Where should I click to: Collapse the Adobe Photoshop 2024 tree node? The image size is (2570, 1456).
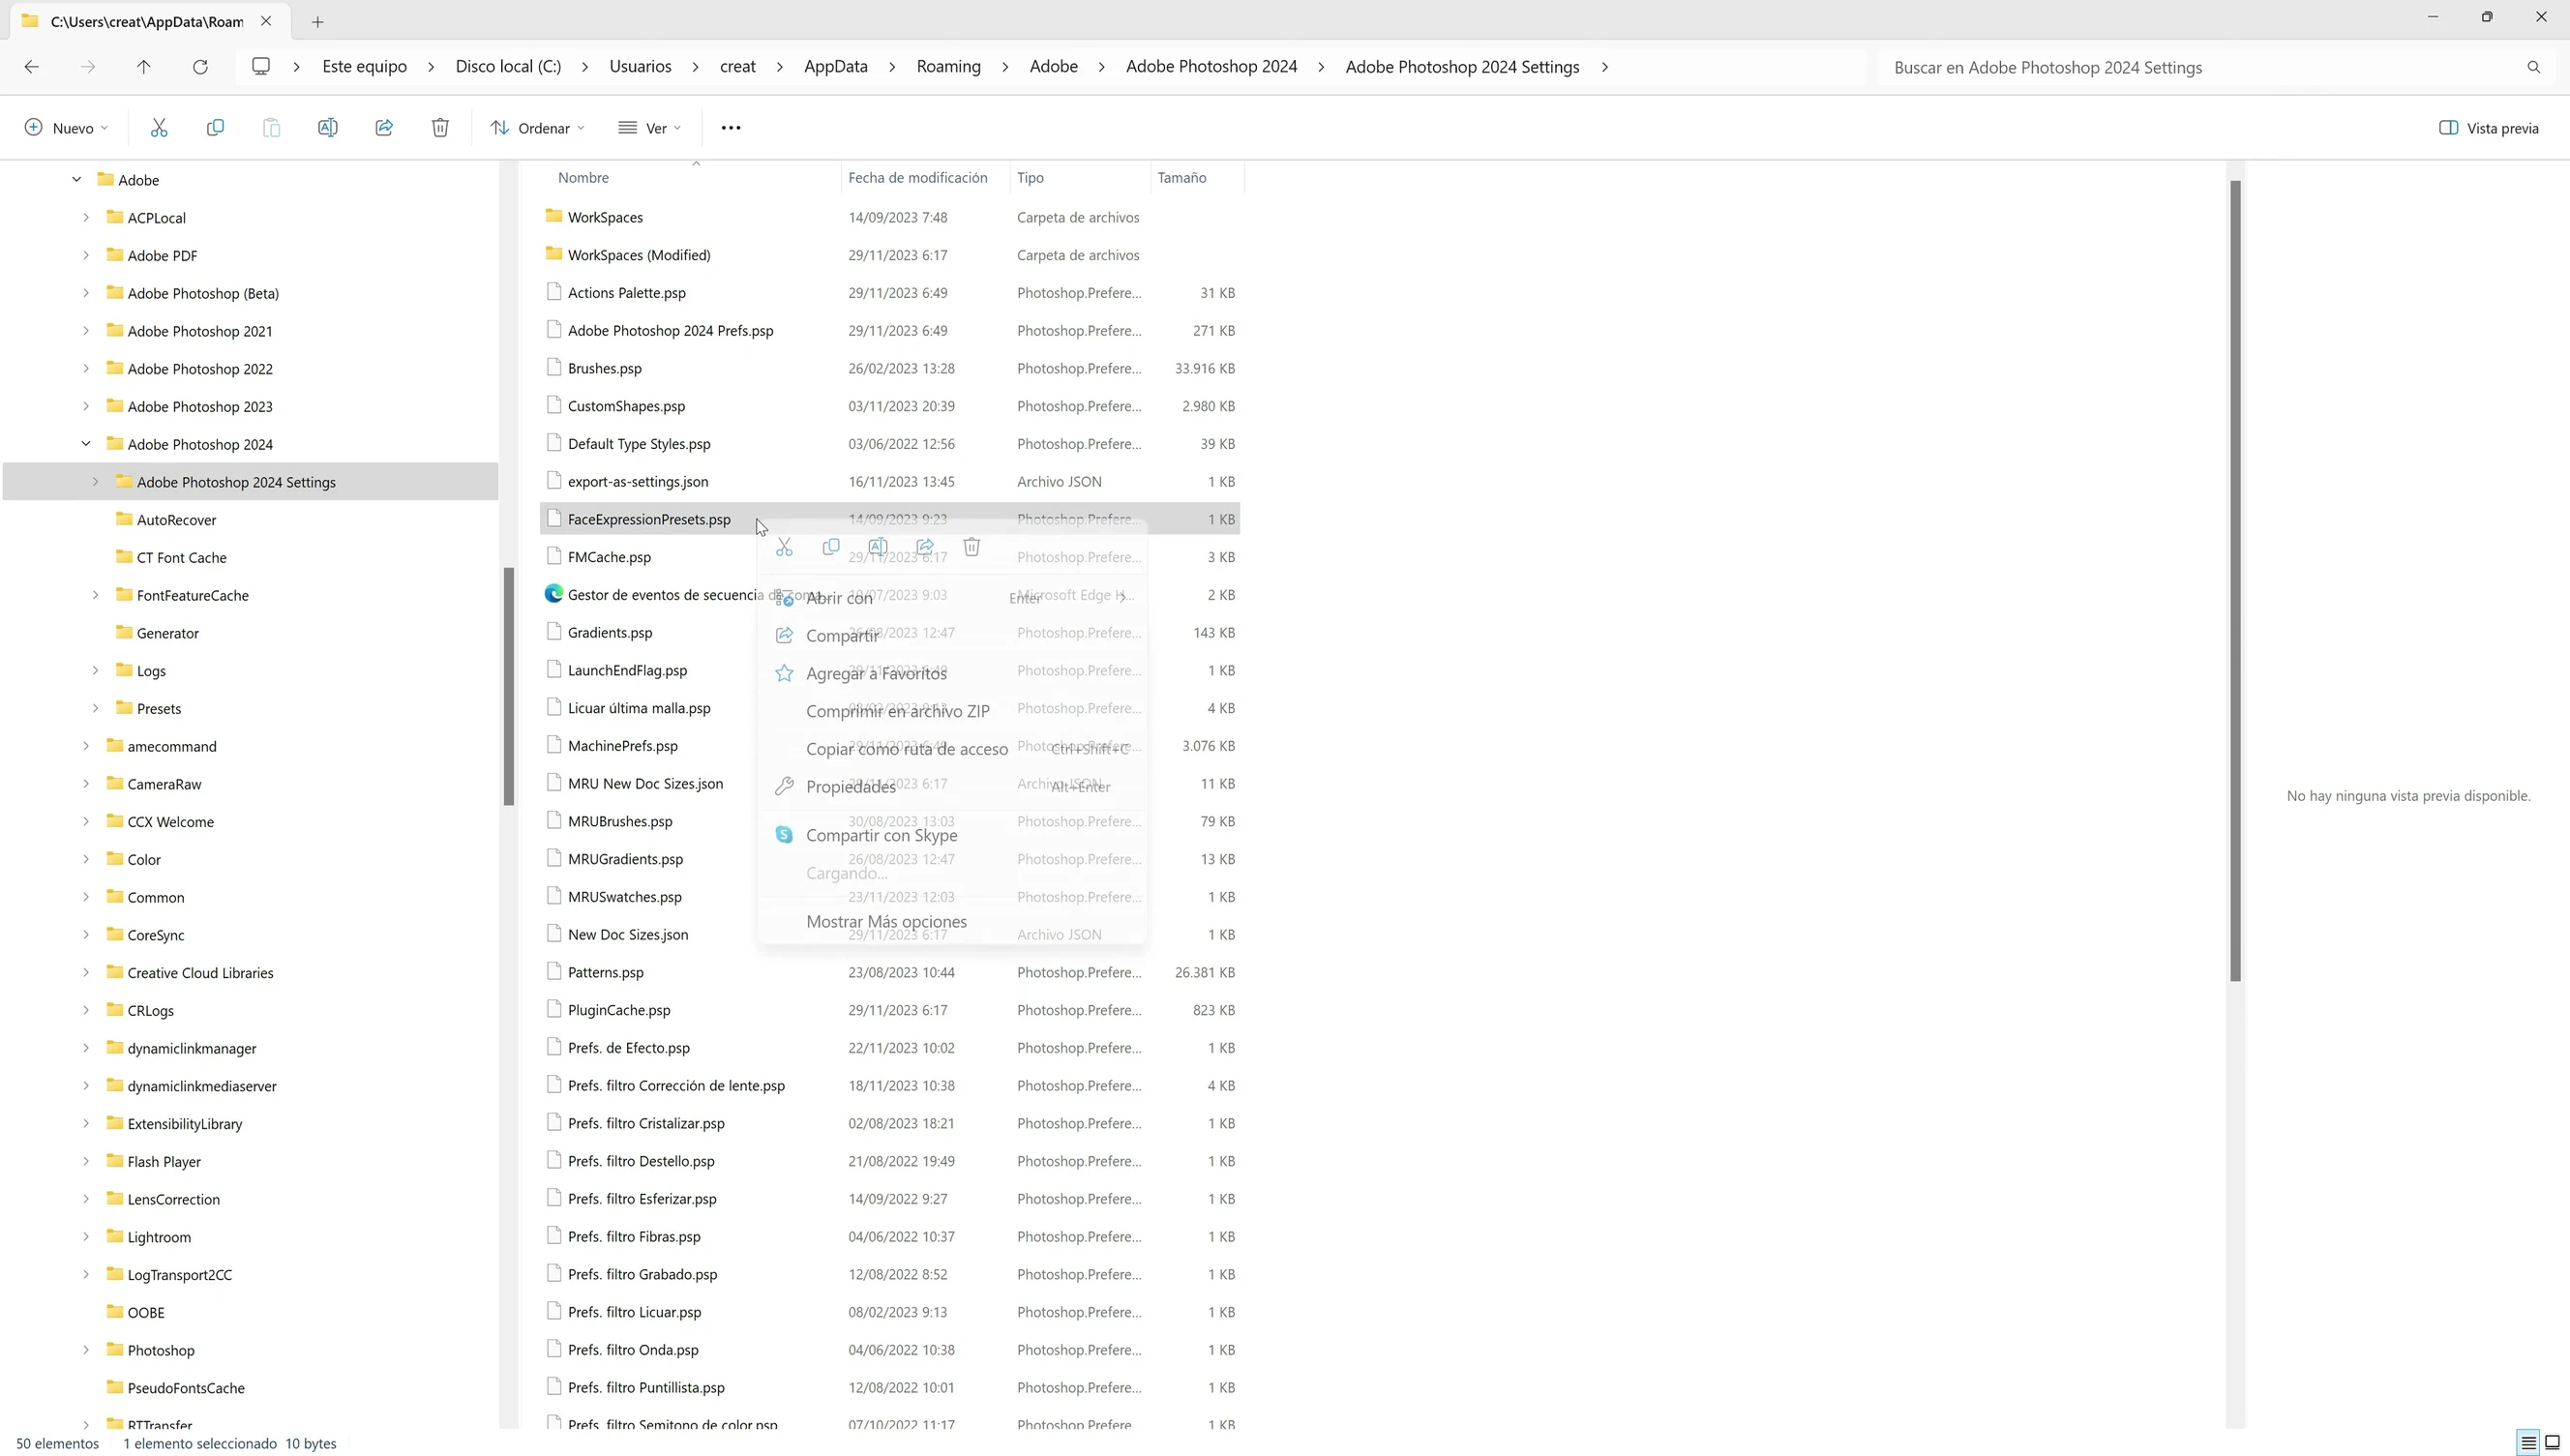86,444
